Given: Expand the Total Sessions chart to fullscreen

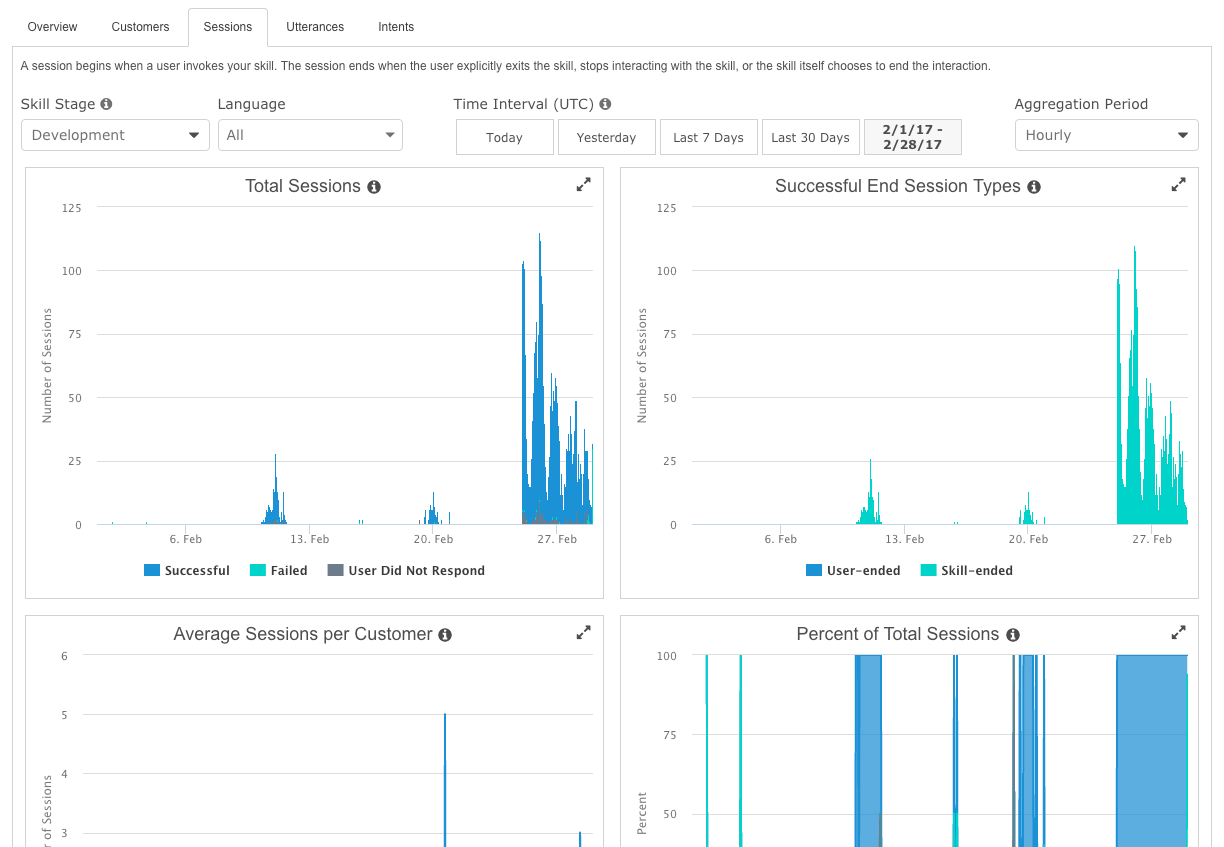Looking at the screenshot, I should pos(584,184).
